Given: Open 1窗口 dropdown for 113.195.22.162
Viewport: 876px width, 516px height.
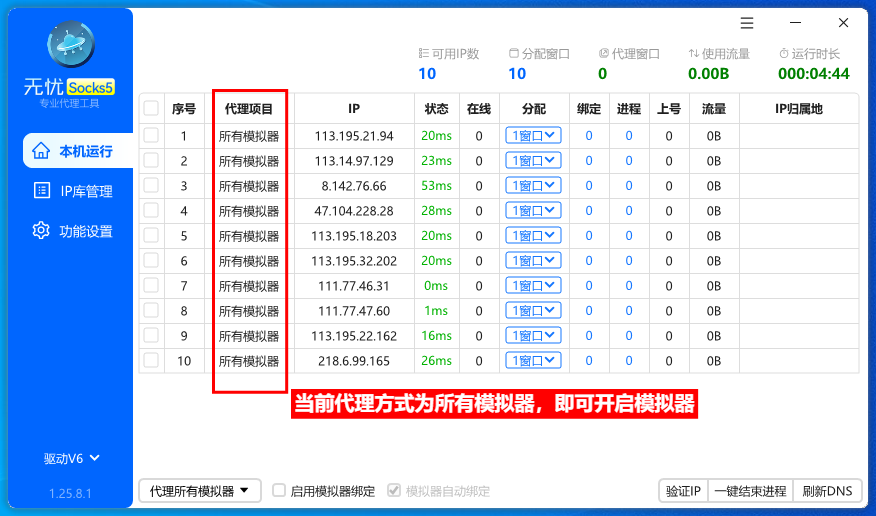Looking at the screenshot, I should tap(533, 336).
